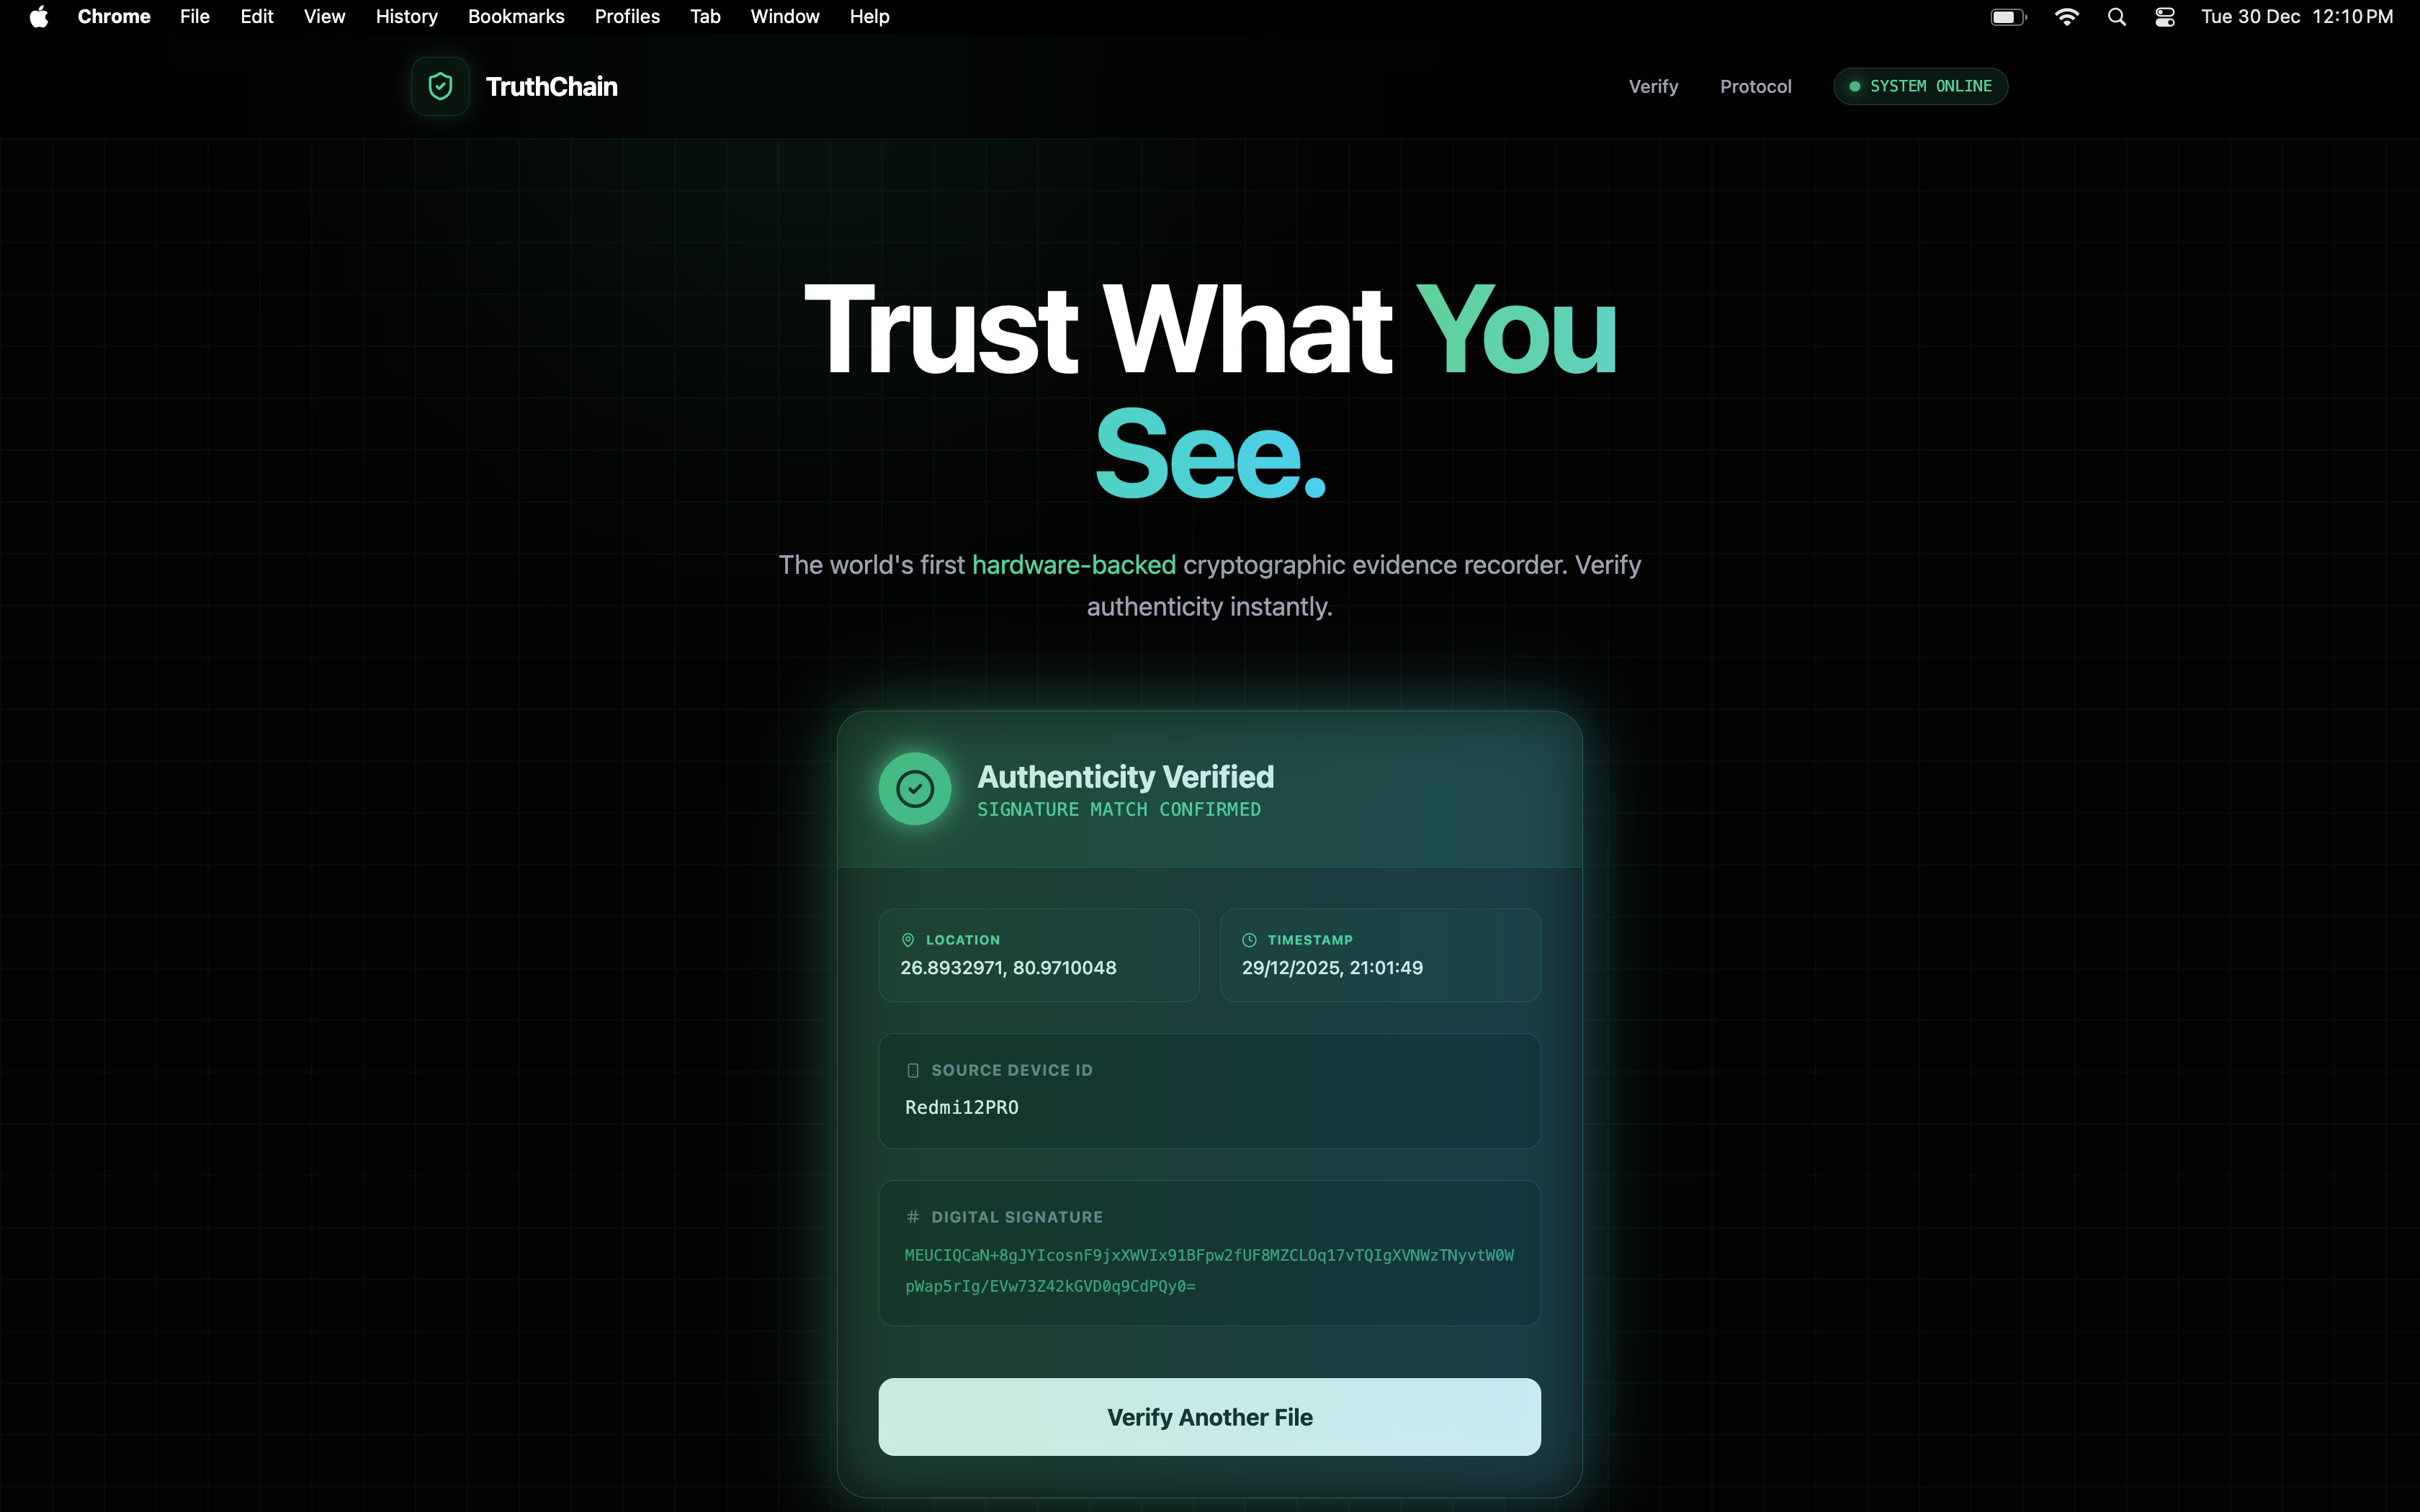Click the Verify Another File button
Image resolution: width=2420 pixels, height=1512 pixels.
[1209, 1417]
